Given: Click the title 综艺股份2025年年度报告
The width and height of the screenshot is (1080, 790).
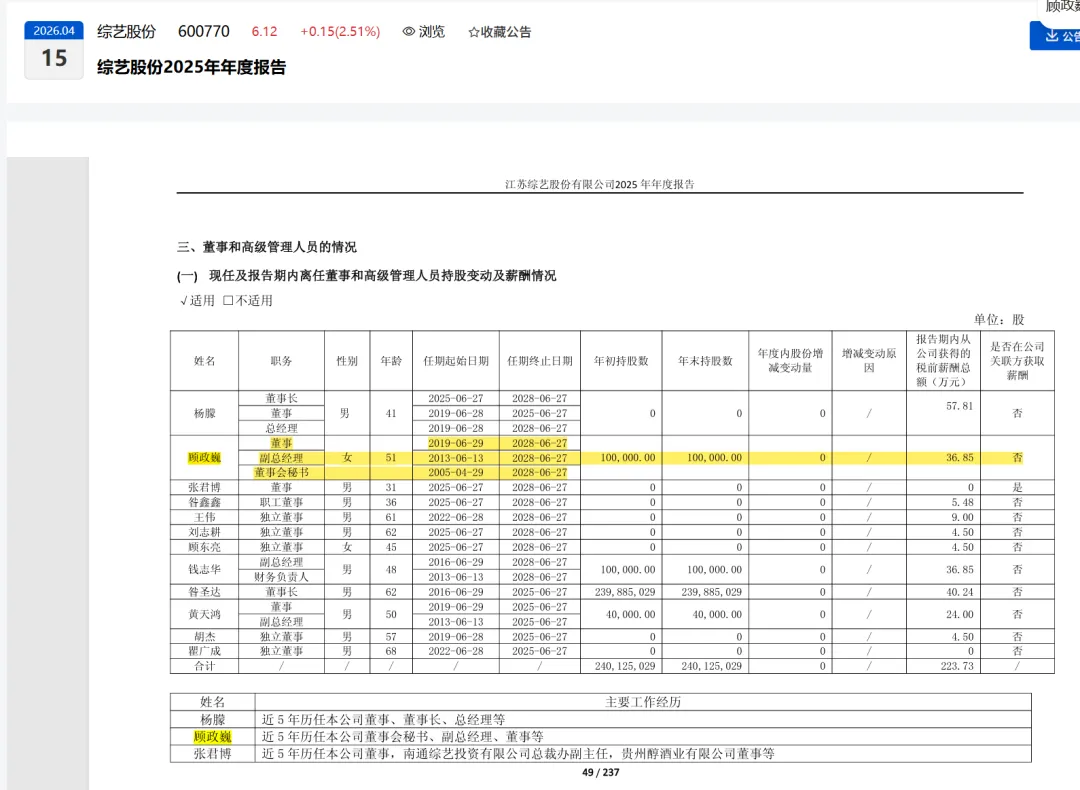Looking at the screenshot, I should click(191, 67).
